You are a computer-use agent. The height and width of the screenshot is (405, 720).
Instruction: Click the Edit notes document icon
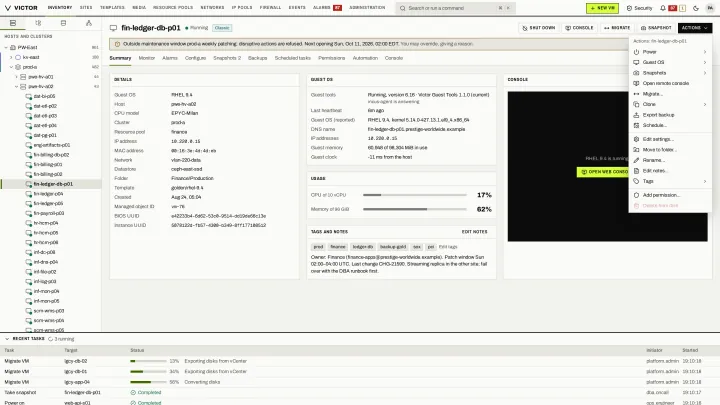click(x=636, y=171)
